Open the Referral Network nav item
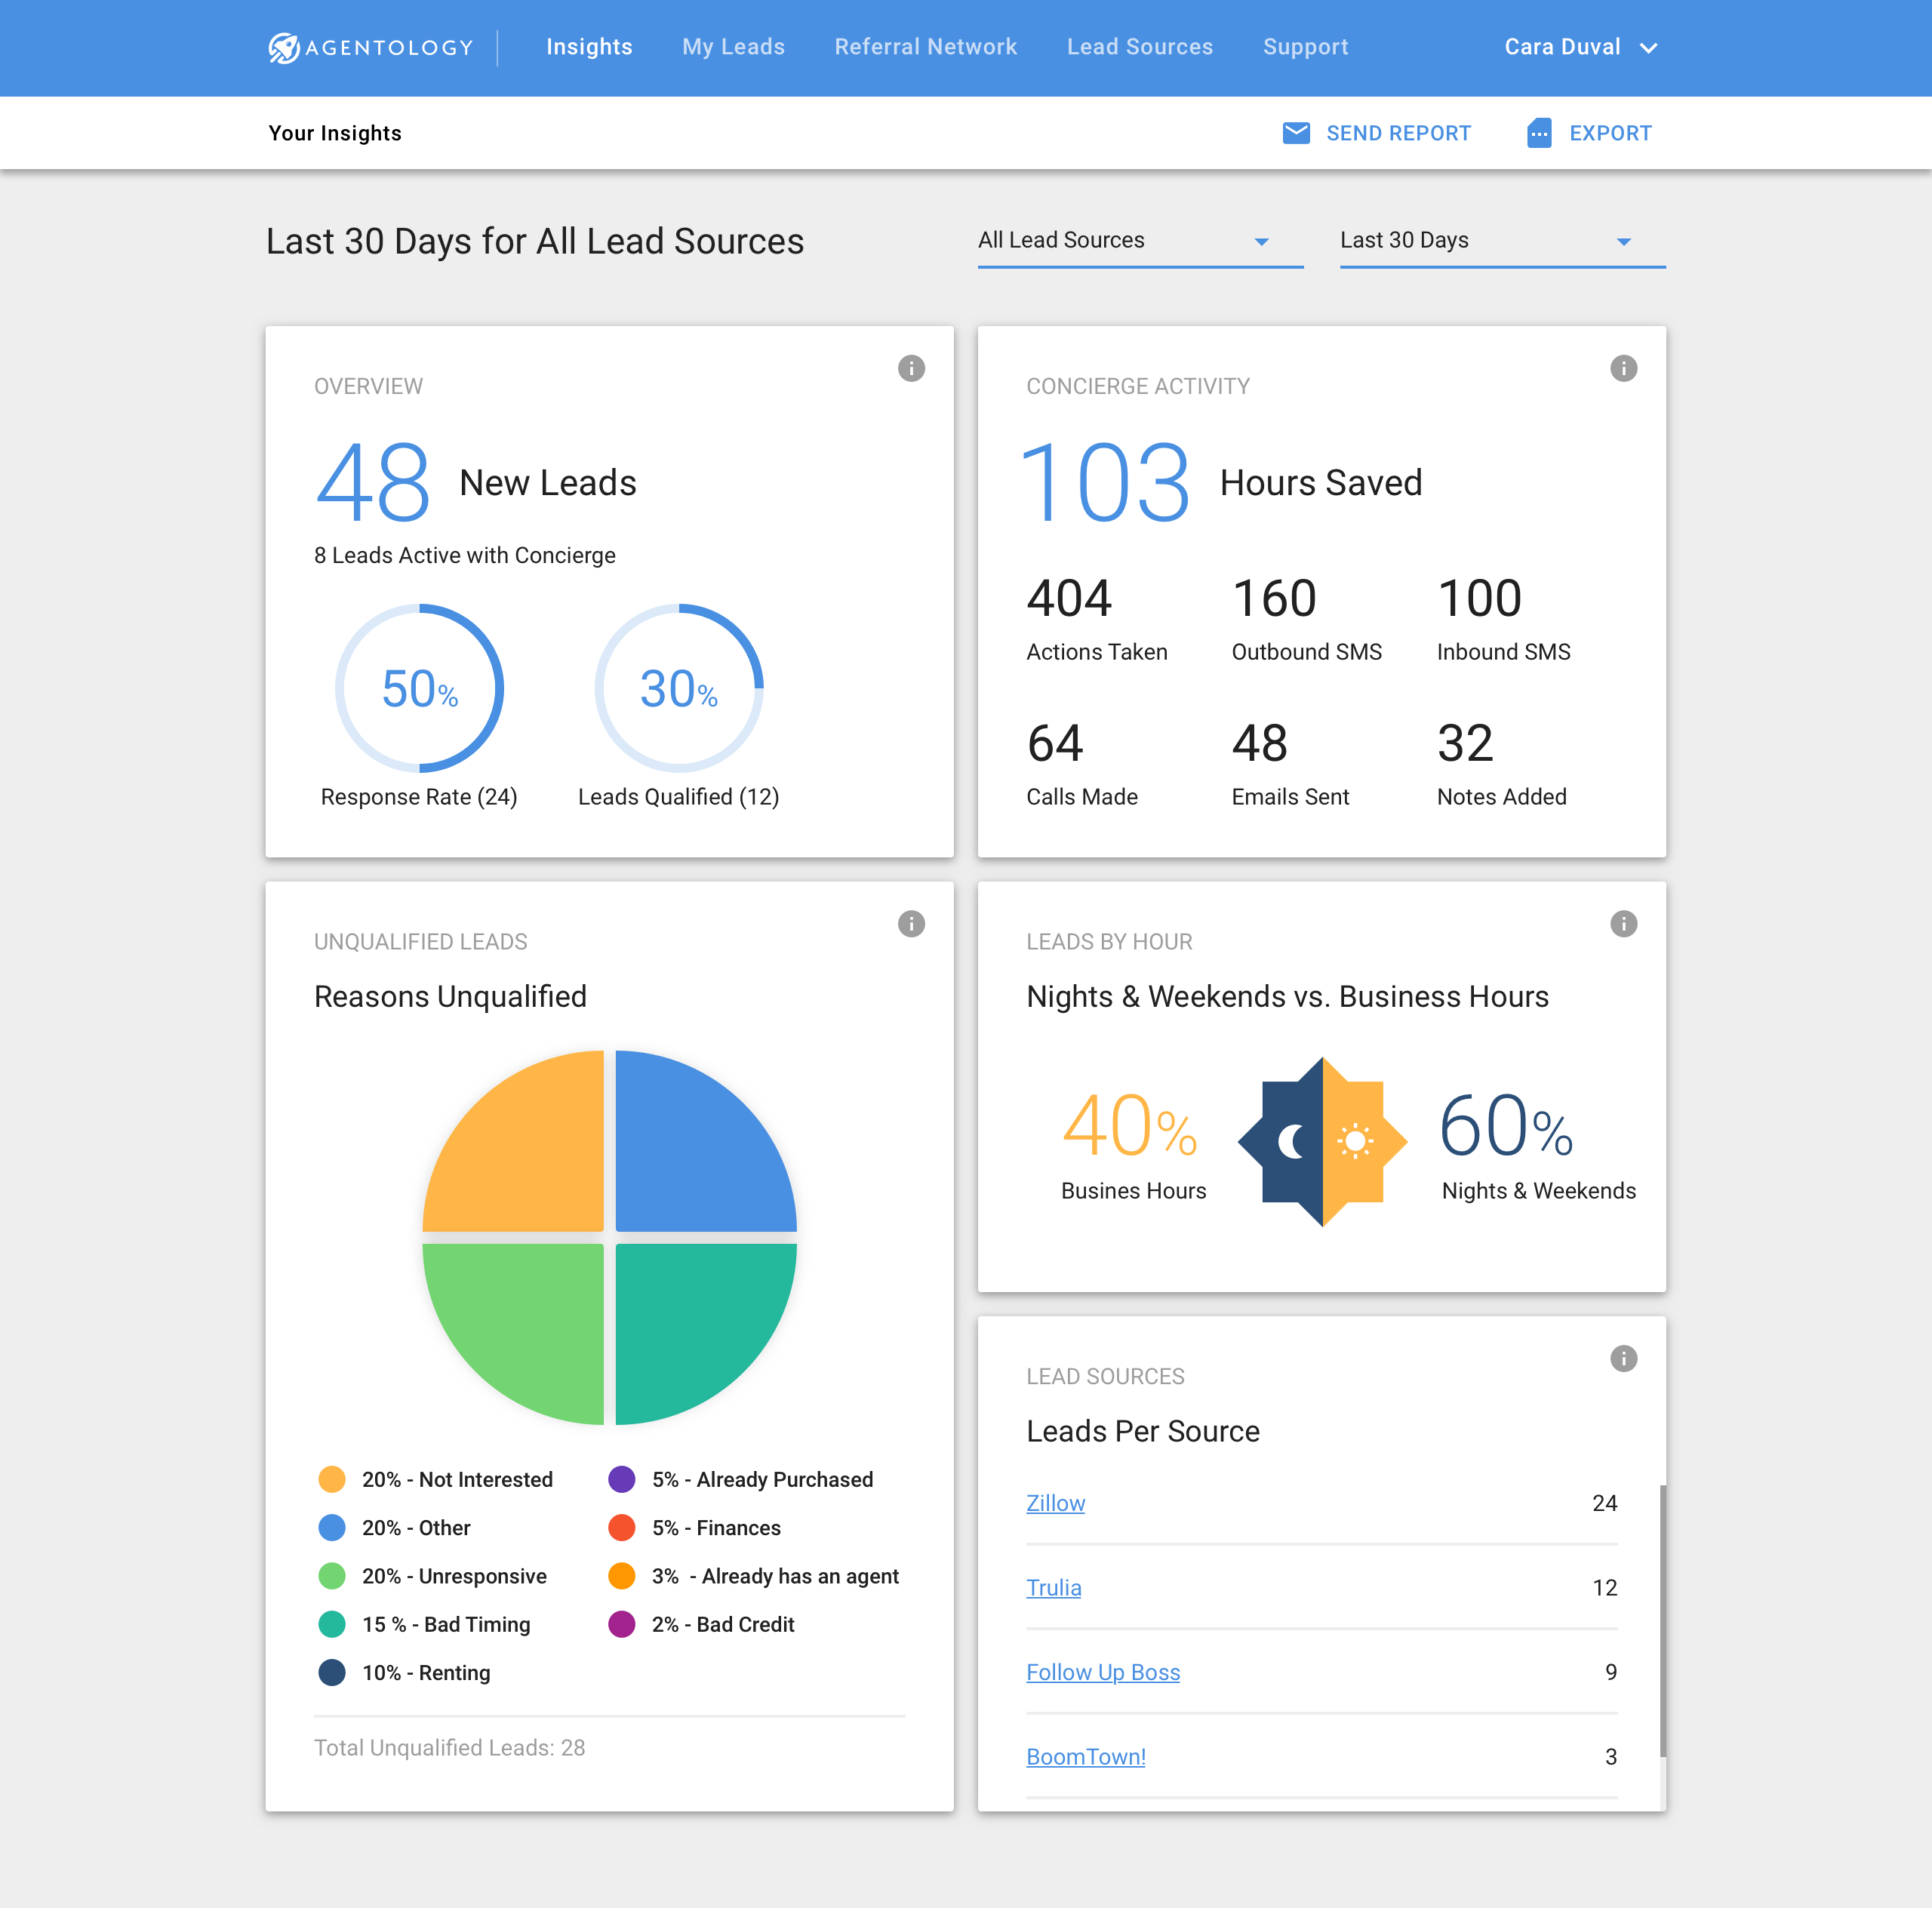 [925, 47]
